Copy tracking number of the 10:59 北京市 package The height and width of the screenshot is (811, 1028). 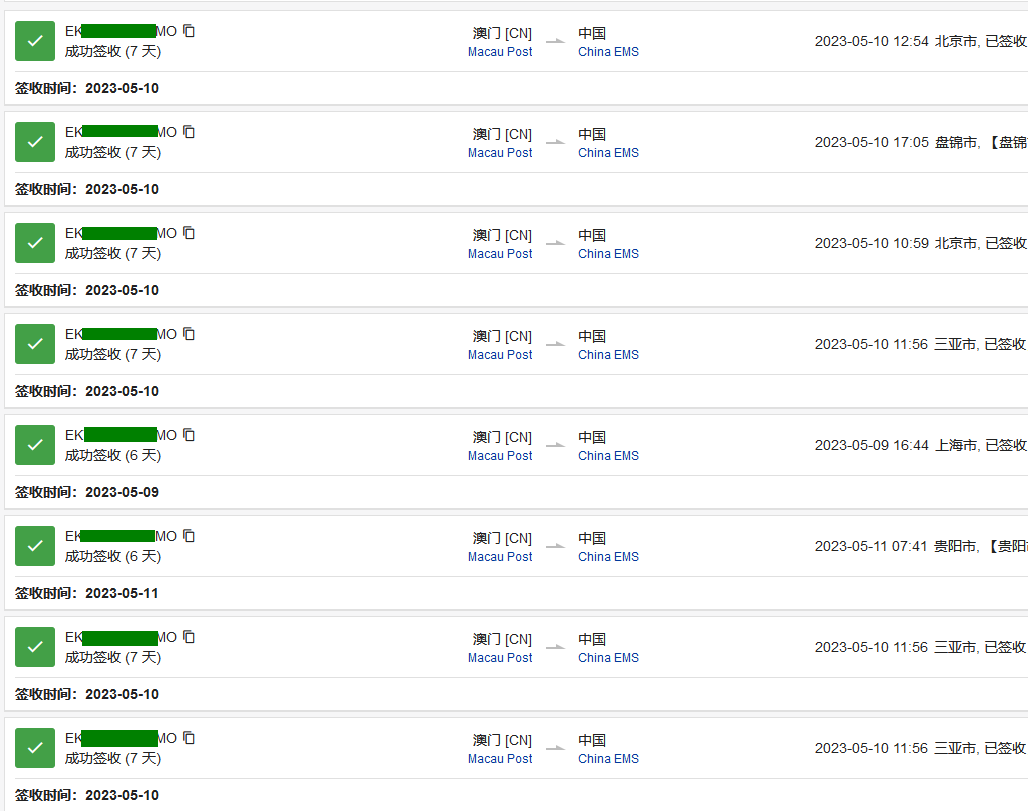(189, 233)
